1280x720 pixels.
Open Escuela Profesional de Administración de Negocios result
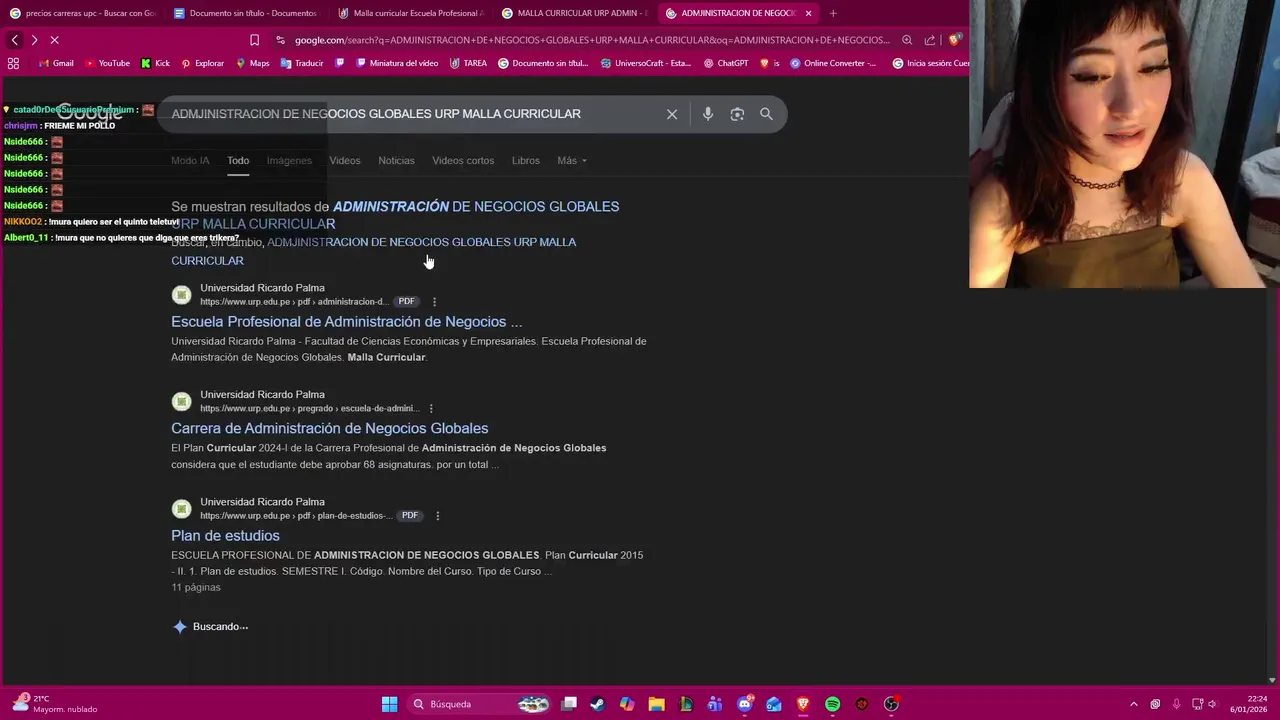[346, 322]
